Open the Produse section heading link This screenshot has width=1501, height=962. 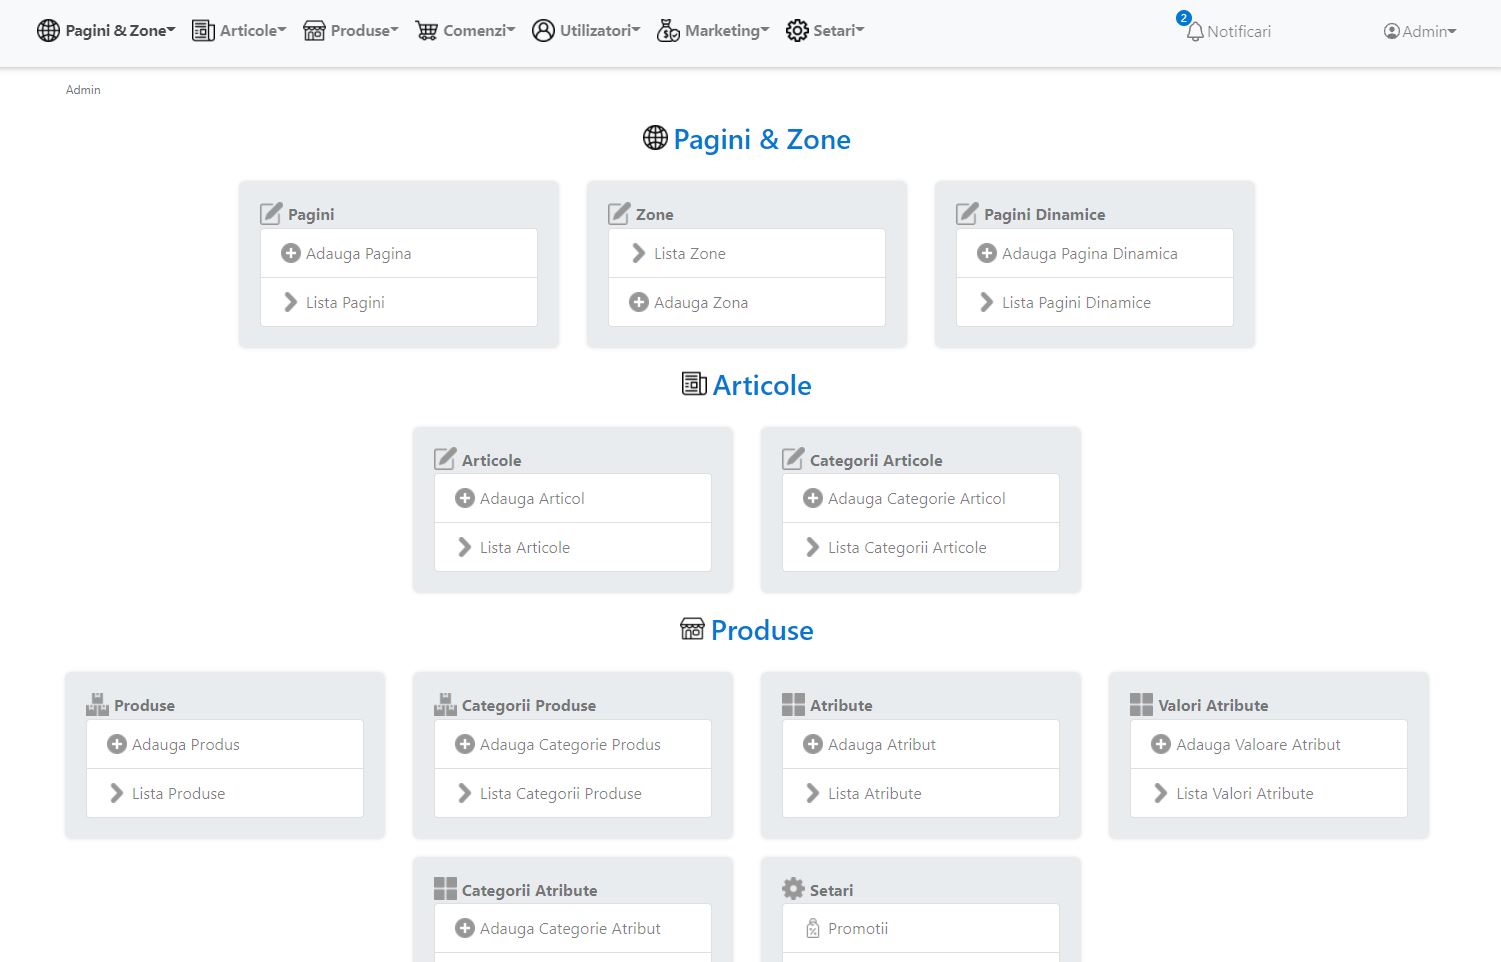(762, 630)
